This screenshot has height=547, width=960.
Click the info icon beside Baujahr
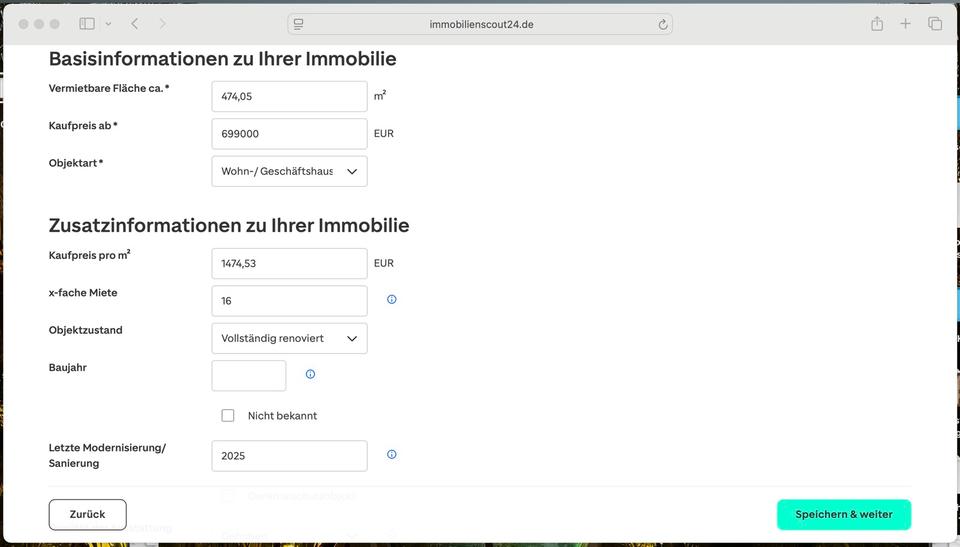(x=310, y=374)
